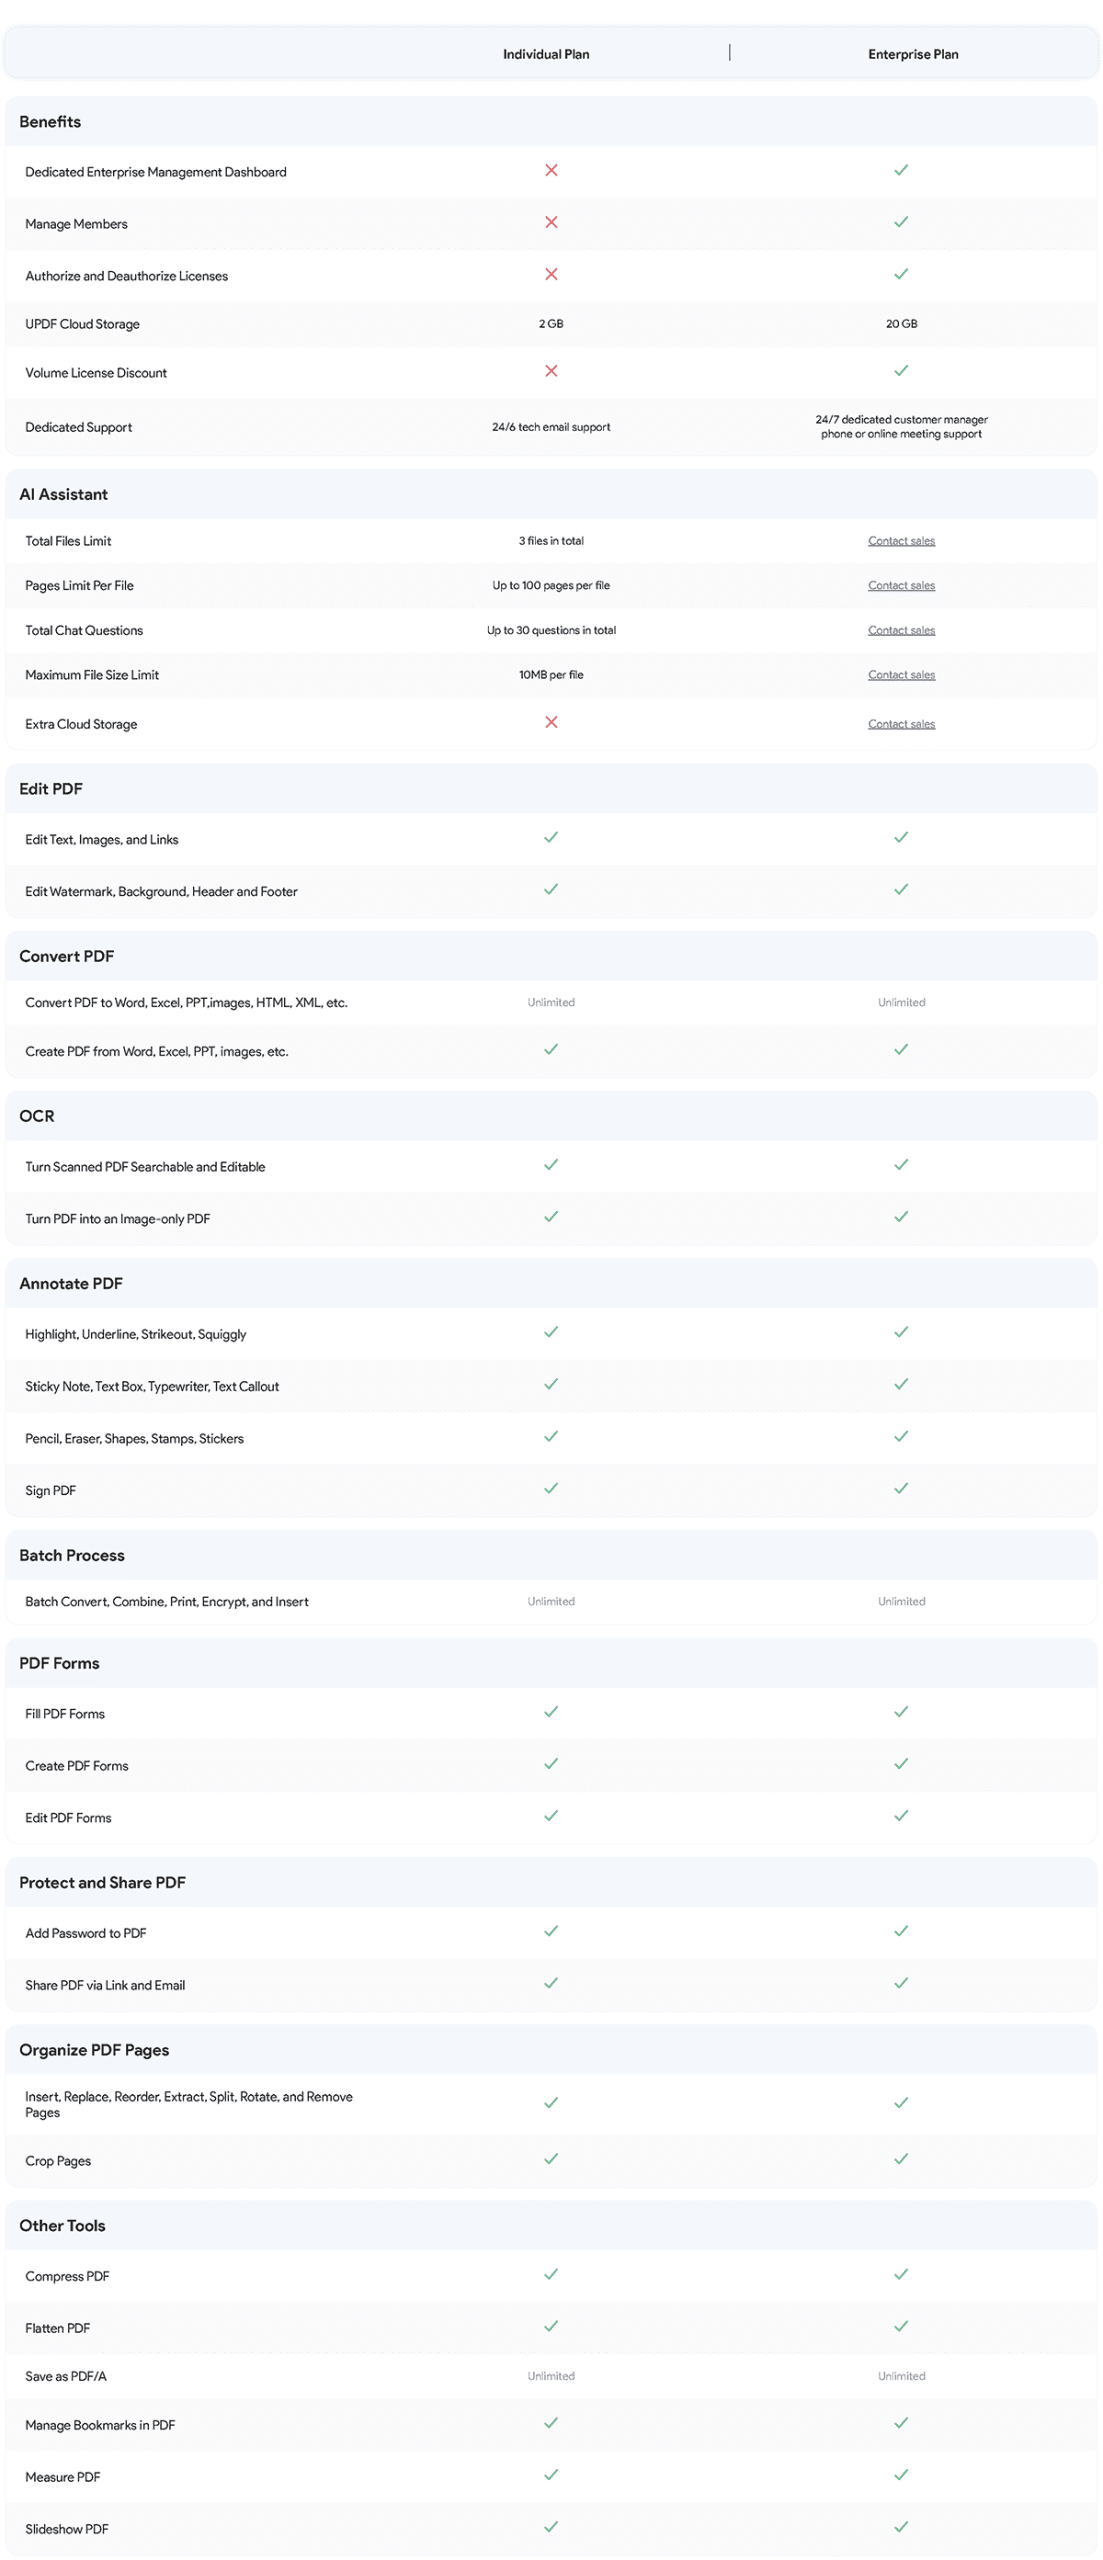
Task: Click the AI Assistant section heading
Action: pos(64,494)
